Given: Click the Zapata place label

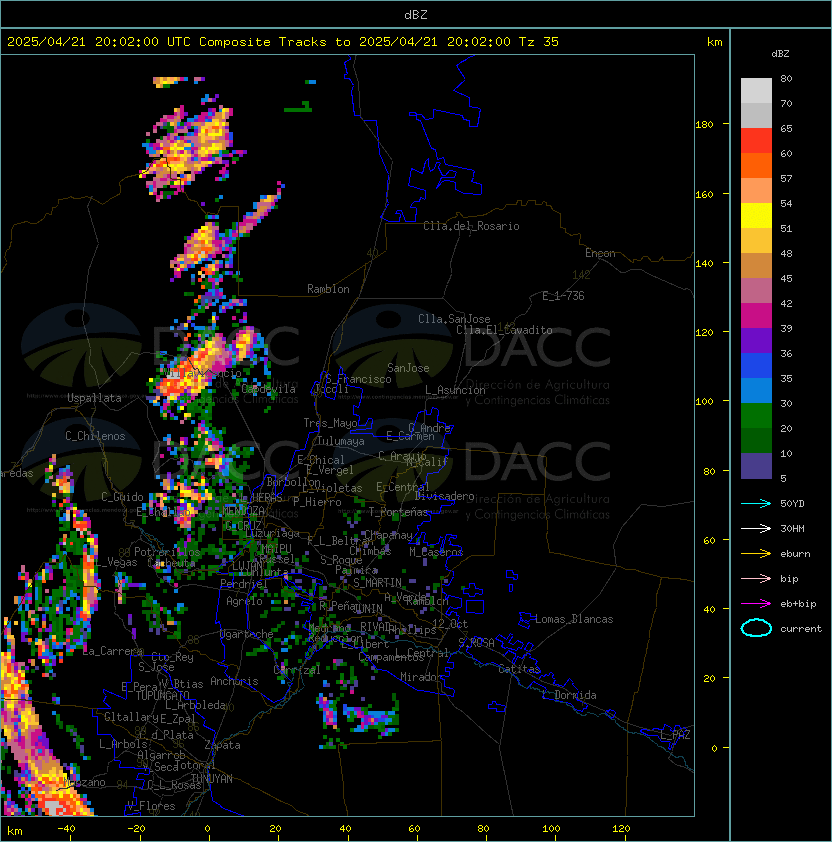Looking at the screenshot, I should pos(222,745).
